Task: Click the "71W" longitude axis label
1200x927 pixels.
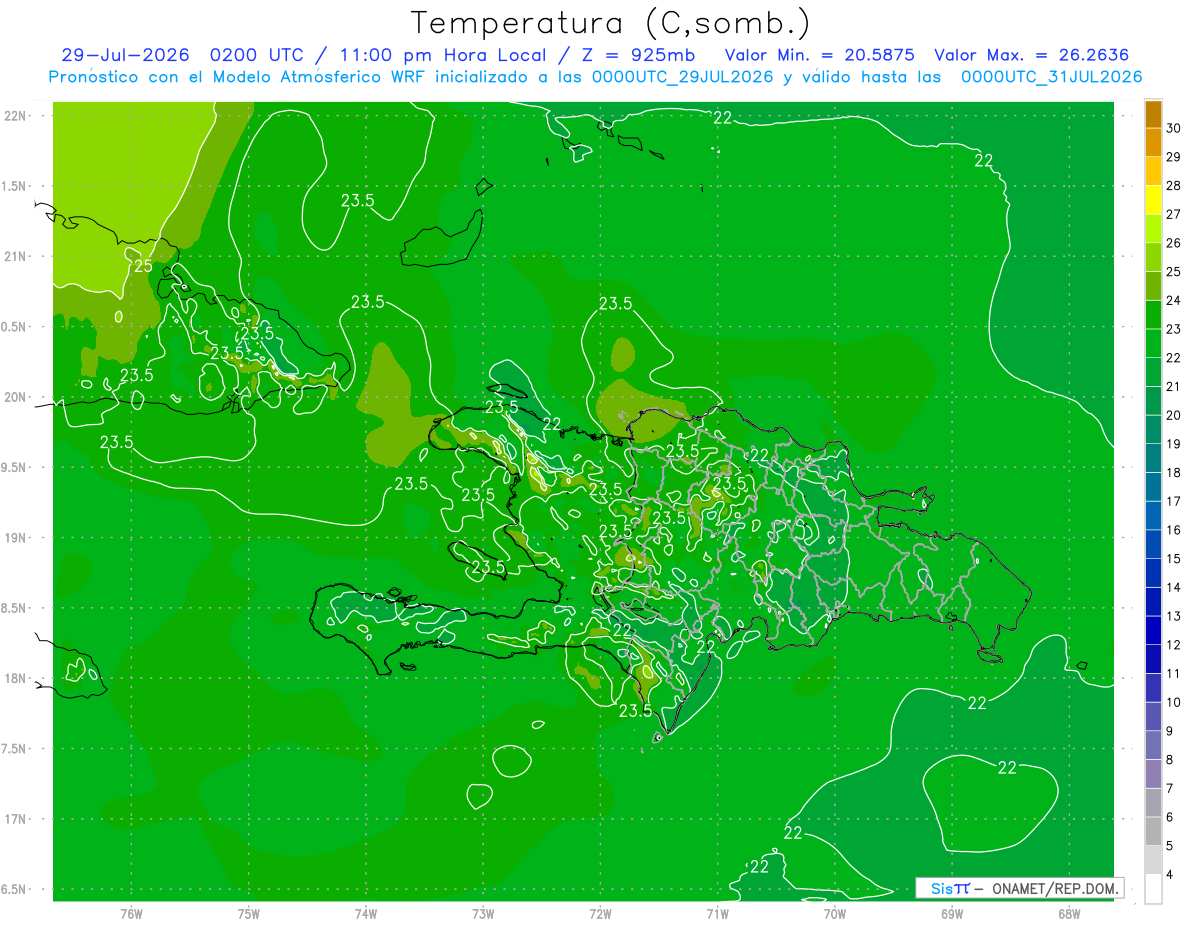Action: [x=717, y=913]
